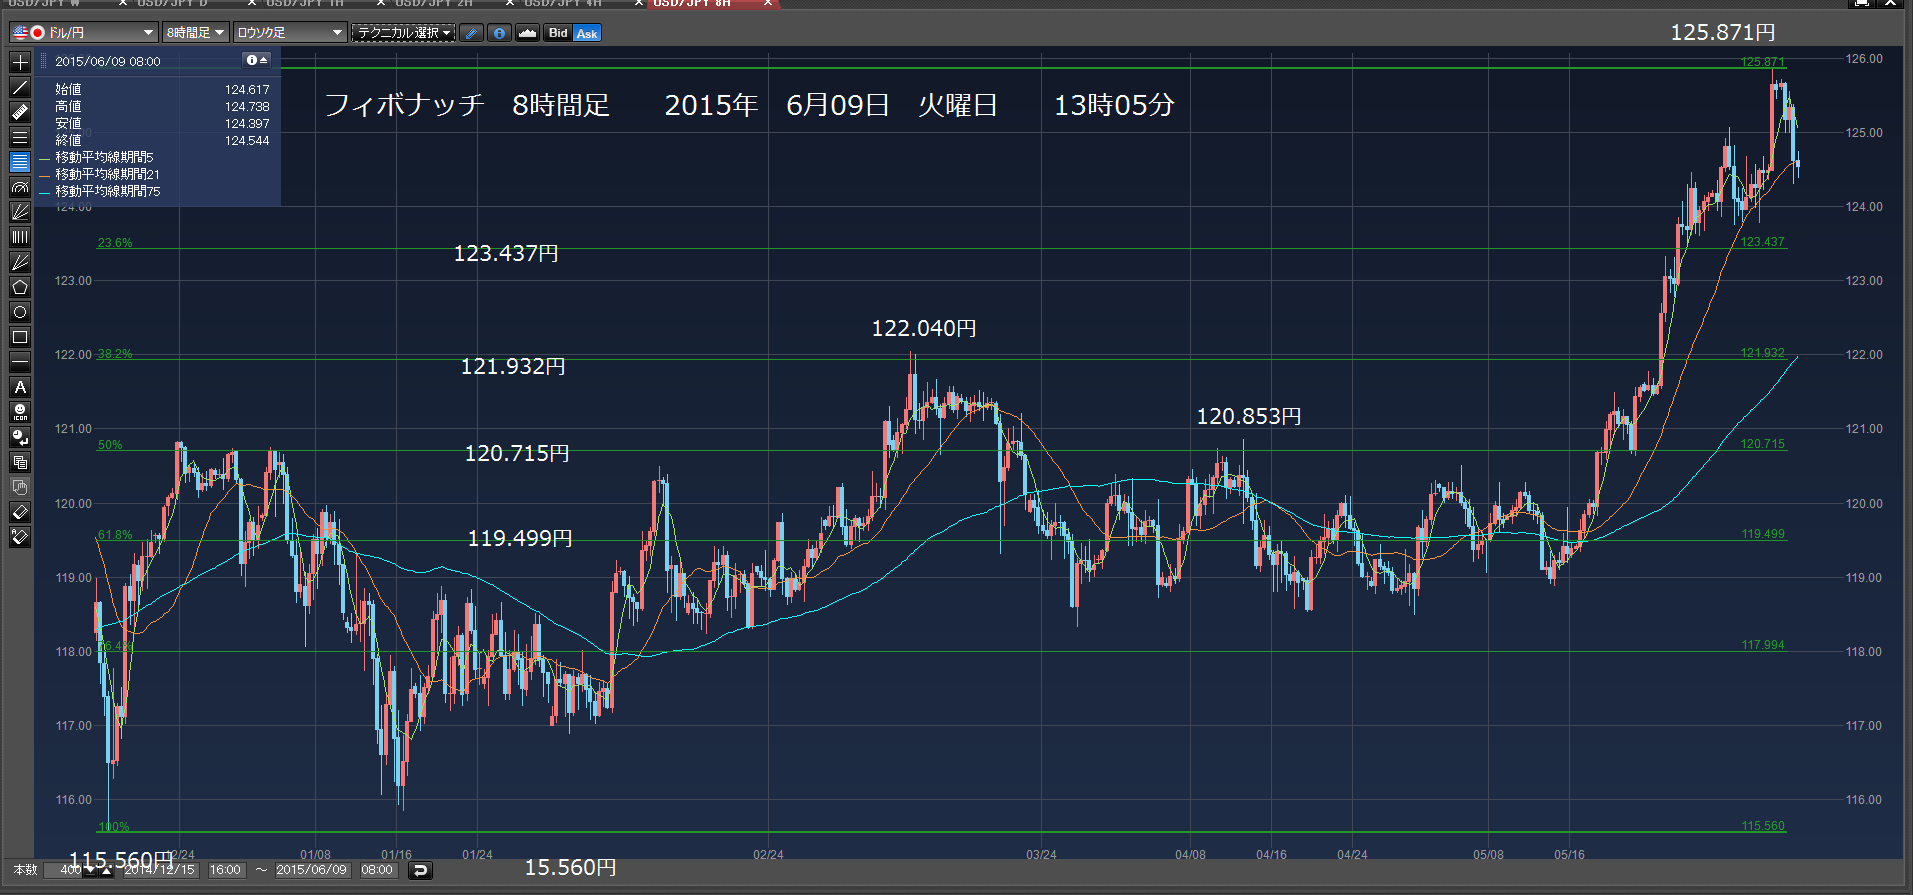Select the Gann angle lines tool

point(20,262)
